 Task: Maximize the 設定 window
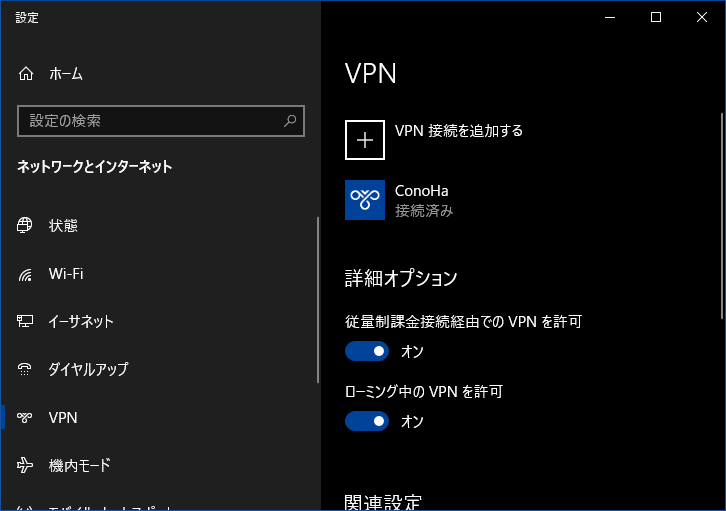point(656,18)
